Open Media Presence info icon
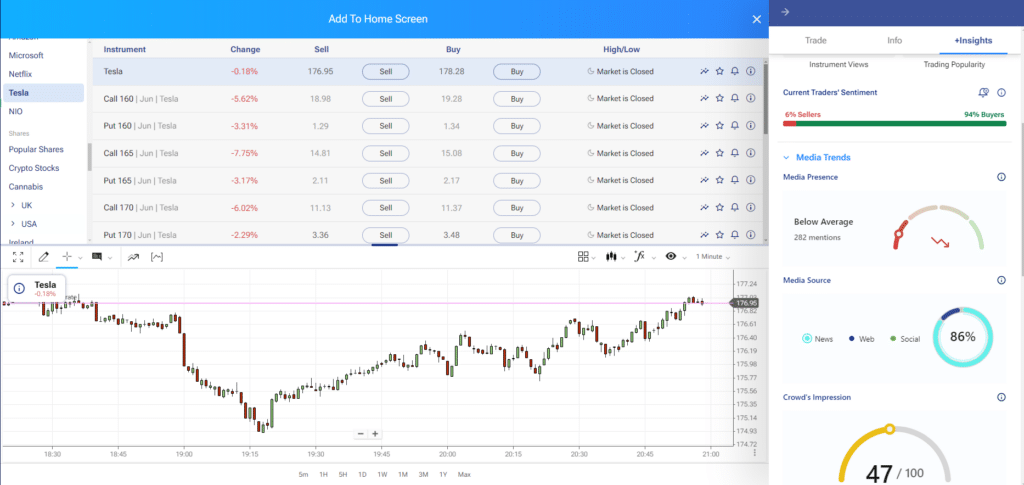The height and width of the screenshot is (485, 1024). coord(1001,177)
